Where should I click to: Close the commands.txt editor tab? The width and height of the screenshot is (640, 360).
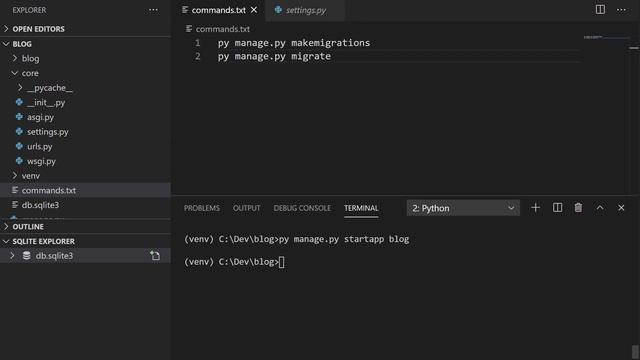coord(254,10)
